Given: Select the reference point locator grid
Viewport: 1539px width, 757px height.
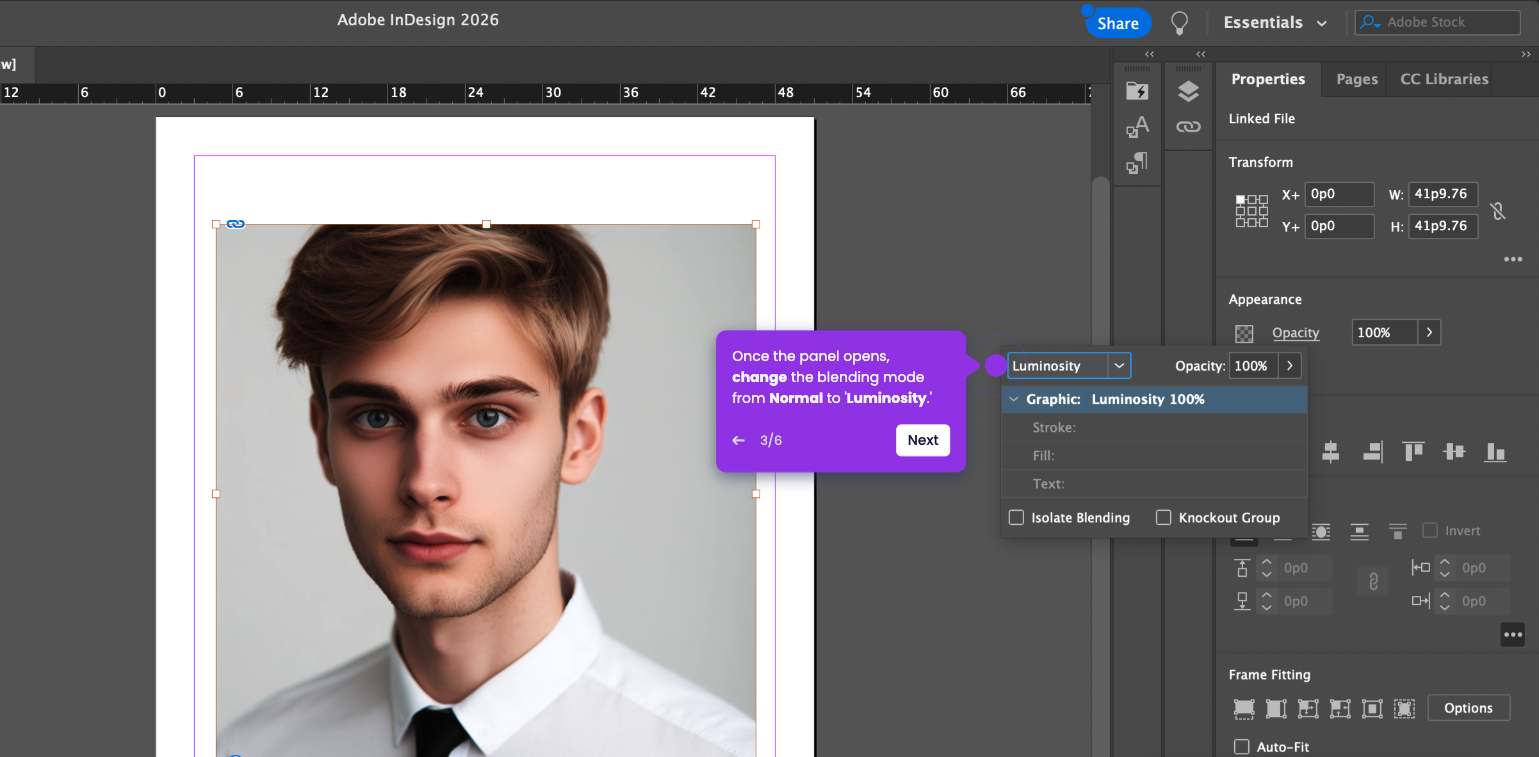Looking at the screenshot, I should [1251, 211].
